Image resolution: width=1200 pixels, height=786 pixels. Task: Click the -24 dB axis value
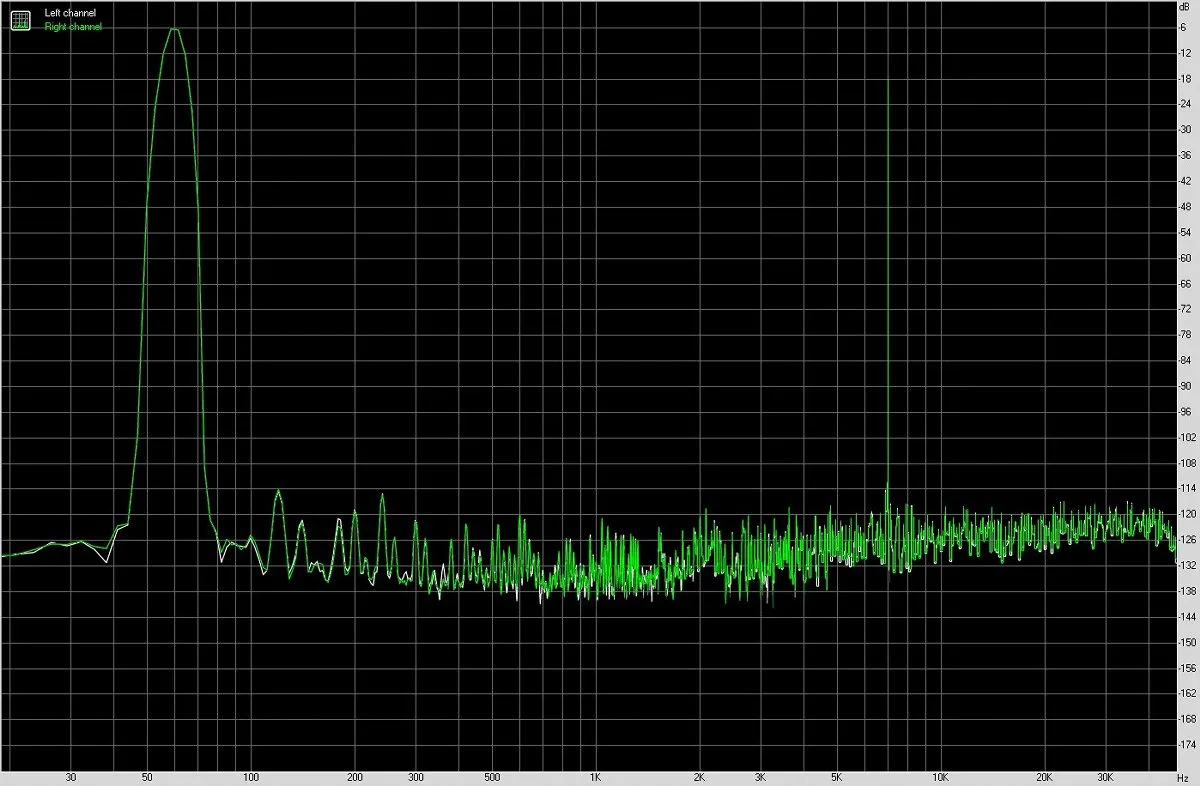1186,104
